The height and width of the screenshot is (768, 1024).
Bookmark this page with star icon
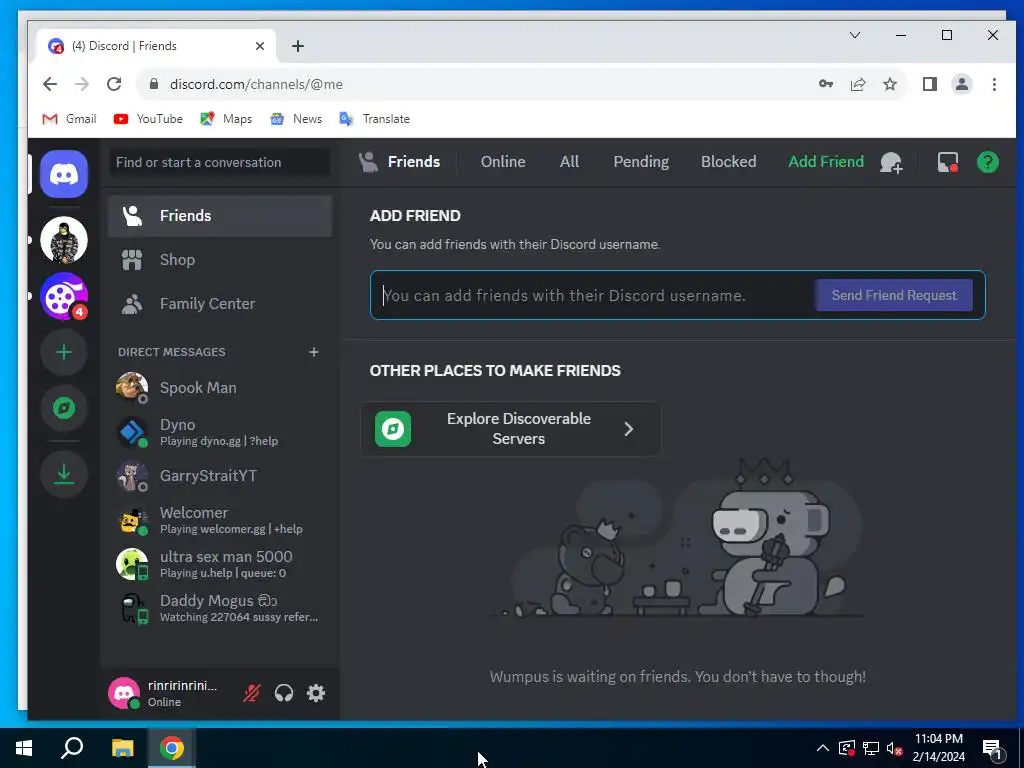pyautogui.click(x=889, y=84)
